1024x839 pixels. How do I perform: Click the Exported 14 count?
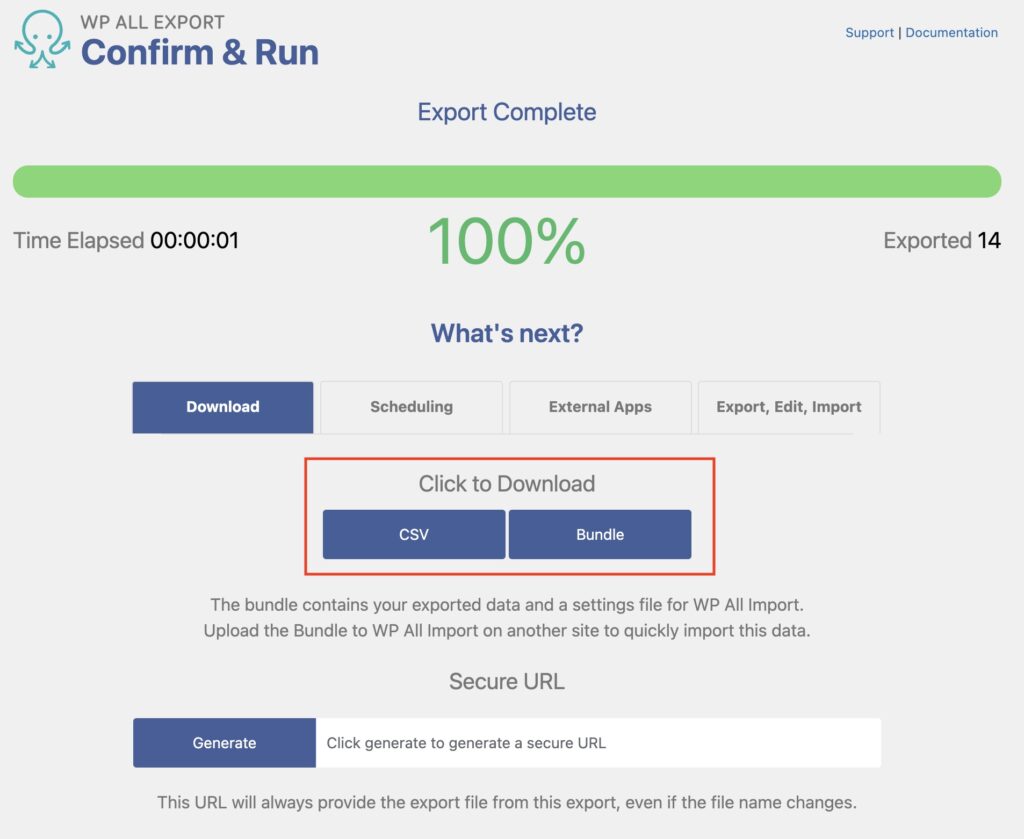click(x=941, y=241)
